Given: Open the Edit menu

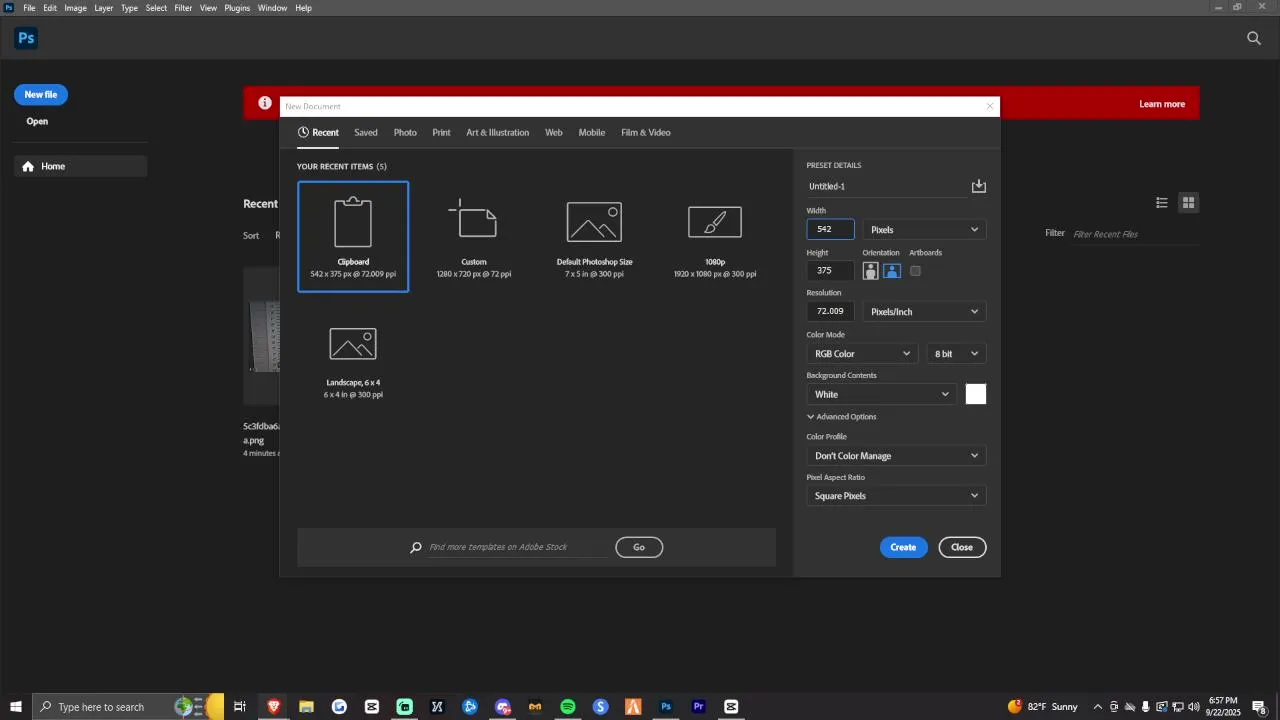Looking at the screenshot, I should click(50, 8).
